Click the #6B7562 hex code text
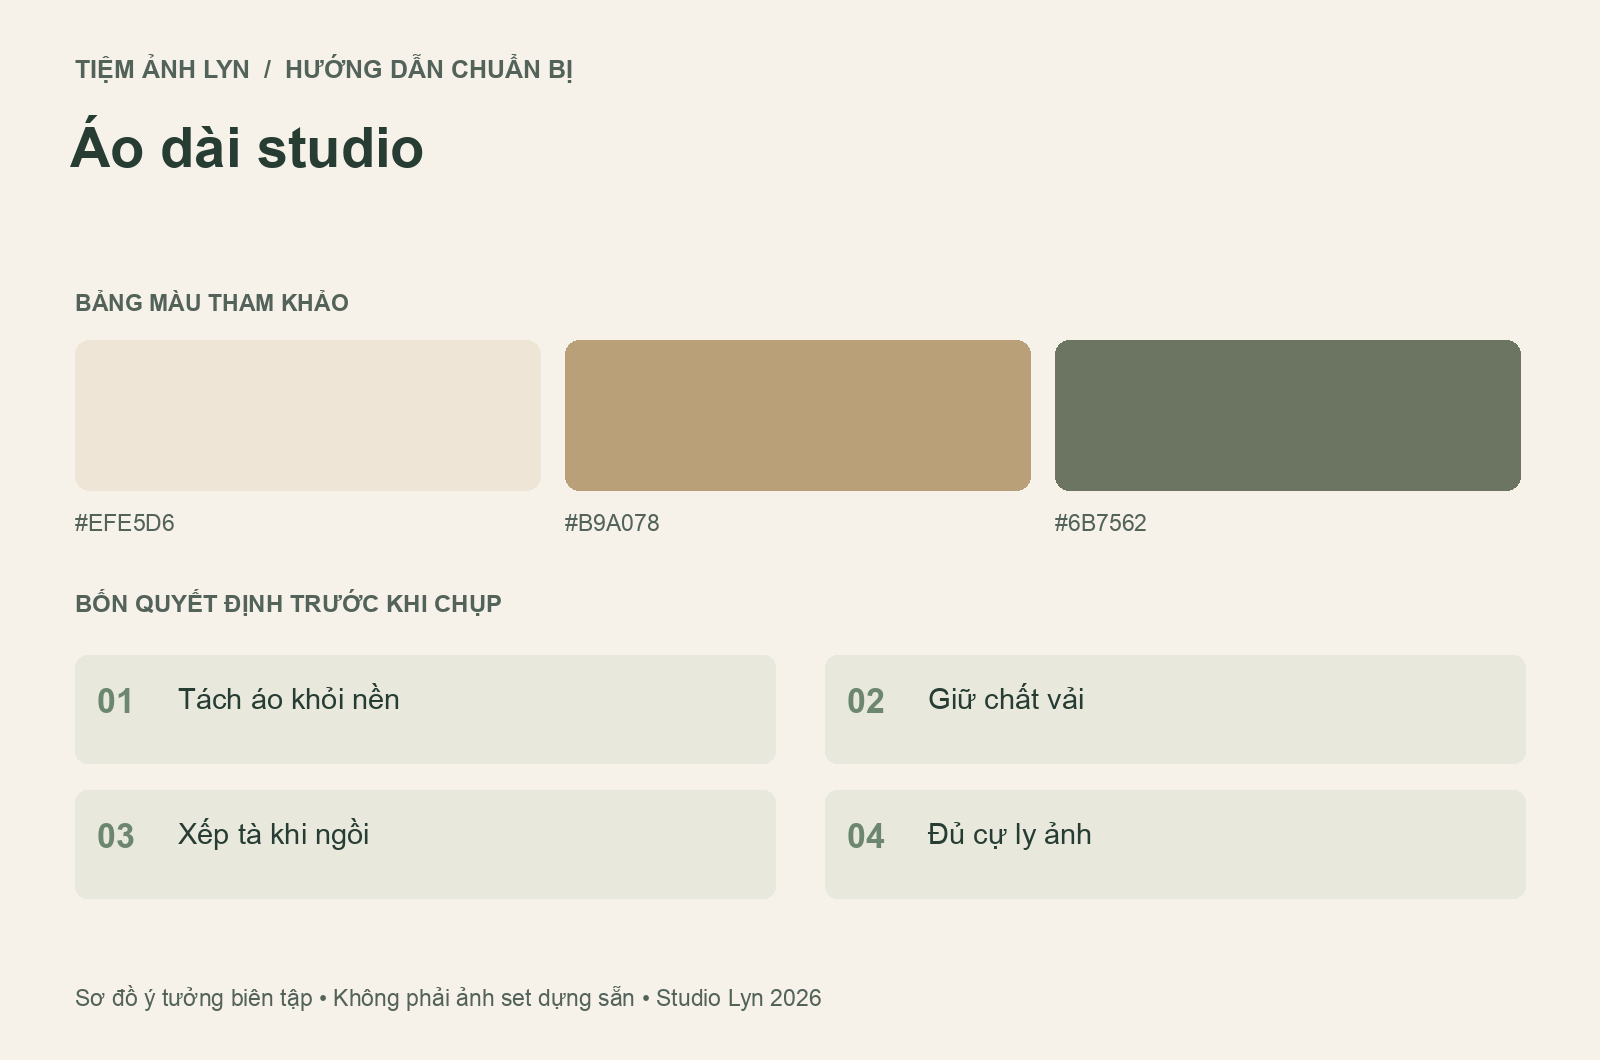 click(x=1101, y=523)
